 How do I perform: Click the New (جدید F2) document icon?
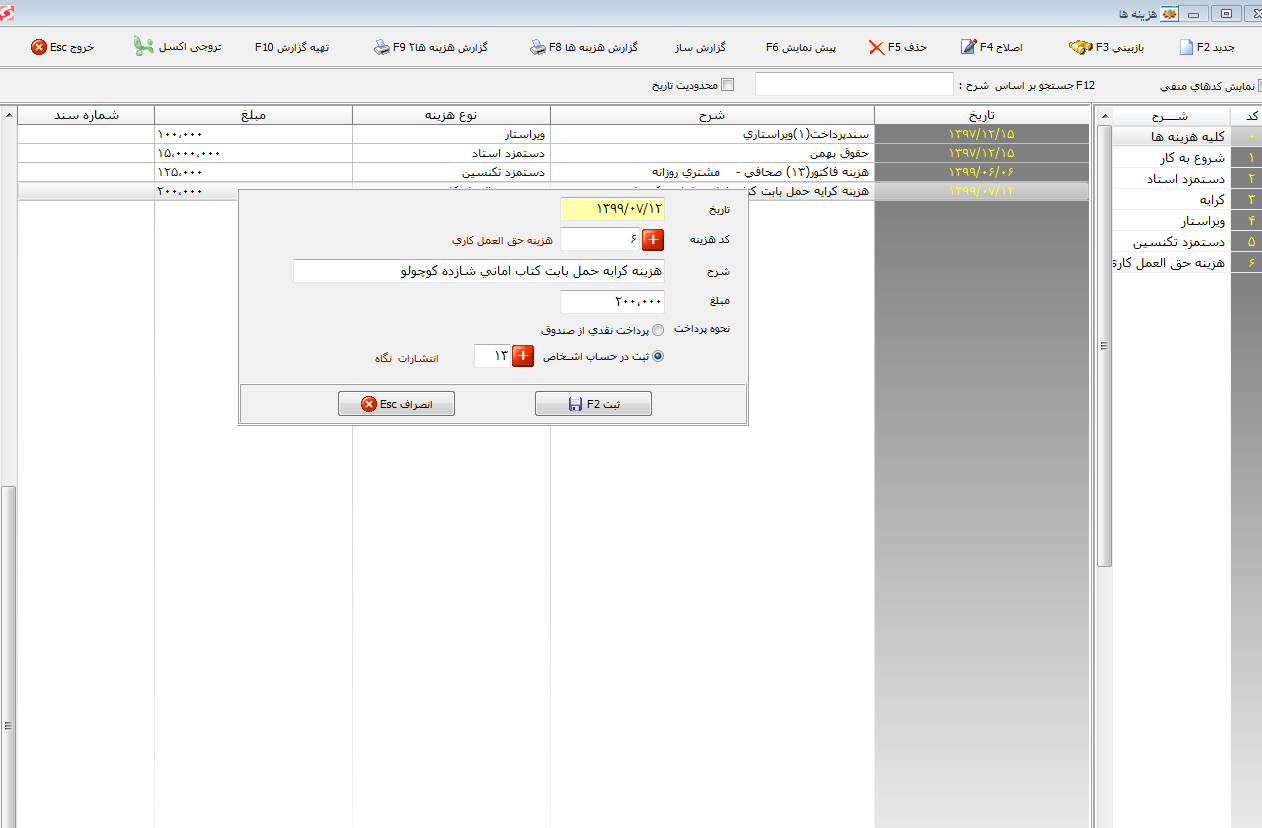pos(1186,47)
